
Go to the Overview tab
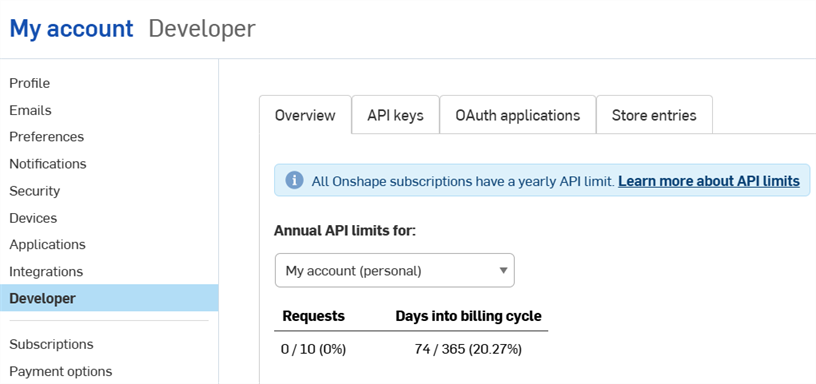tap(305, 115)
